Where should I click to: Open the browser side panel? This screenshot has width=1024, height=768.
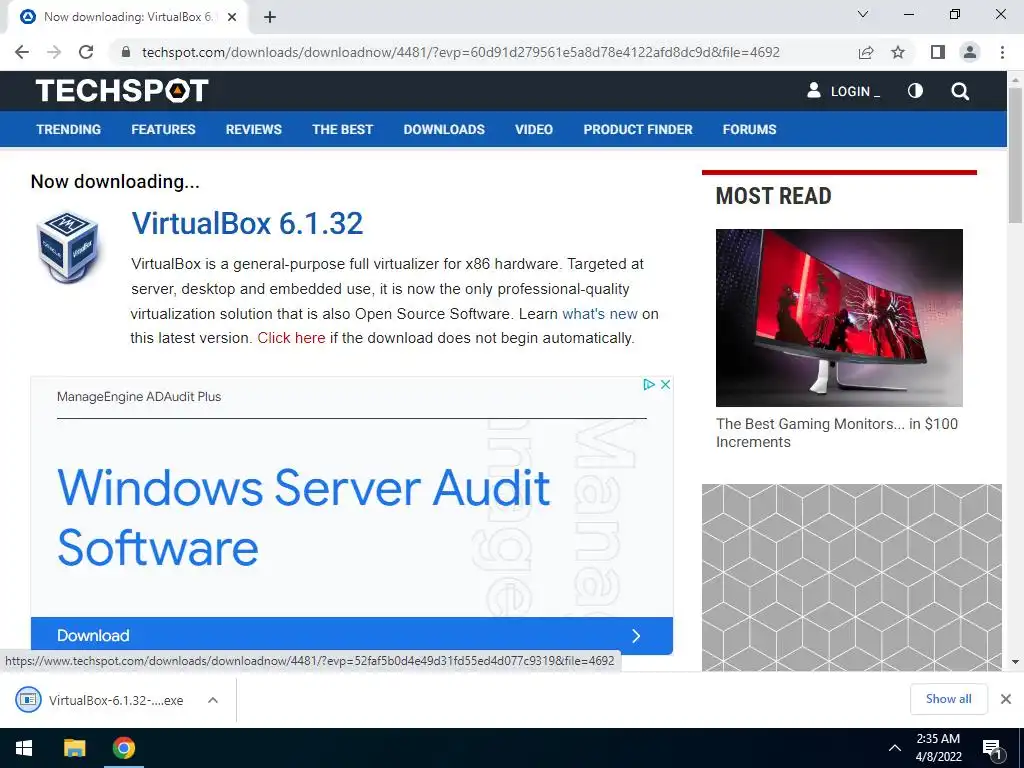[x=938, y=52]
